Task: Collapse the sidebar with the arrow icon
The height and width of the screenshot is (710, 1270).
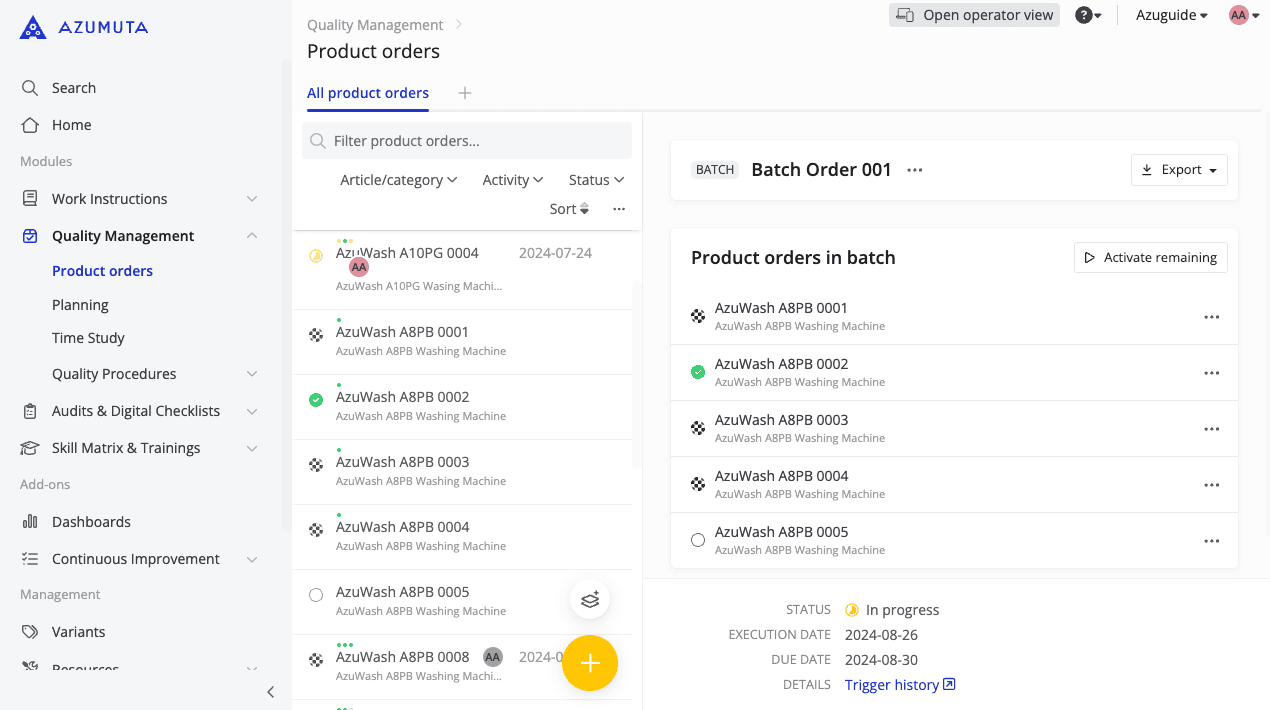Action: click(270, 692)
